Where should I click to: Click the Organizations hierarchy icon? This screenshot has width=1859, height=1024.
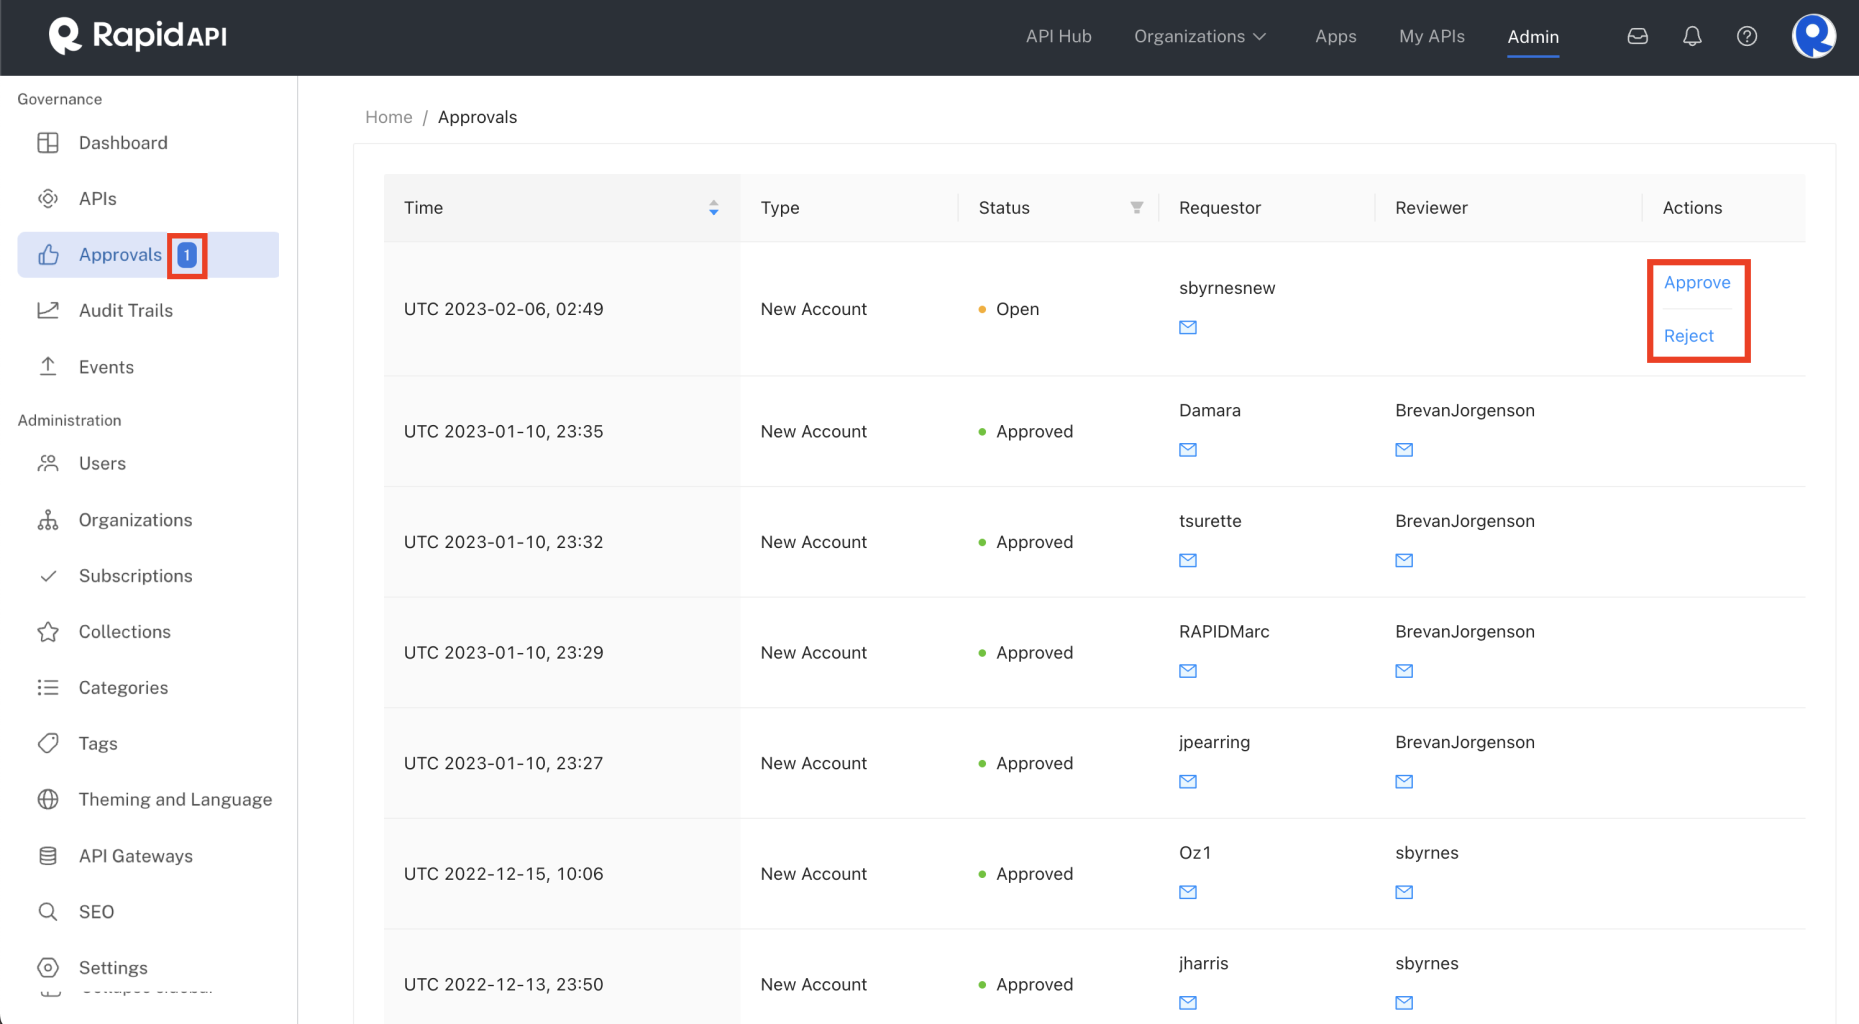click(48, 520)
